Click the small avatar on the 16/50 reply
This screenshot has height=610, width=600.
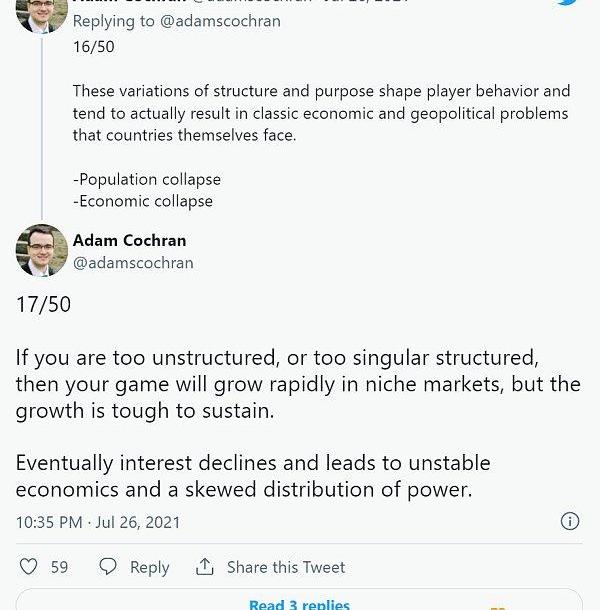tap(42, 13)
